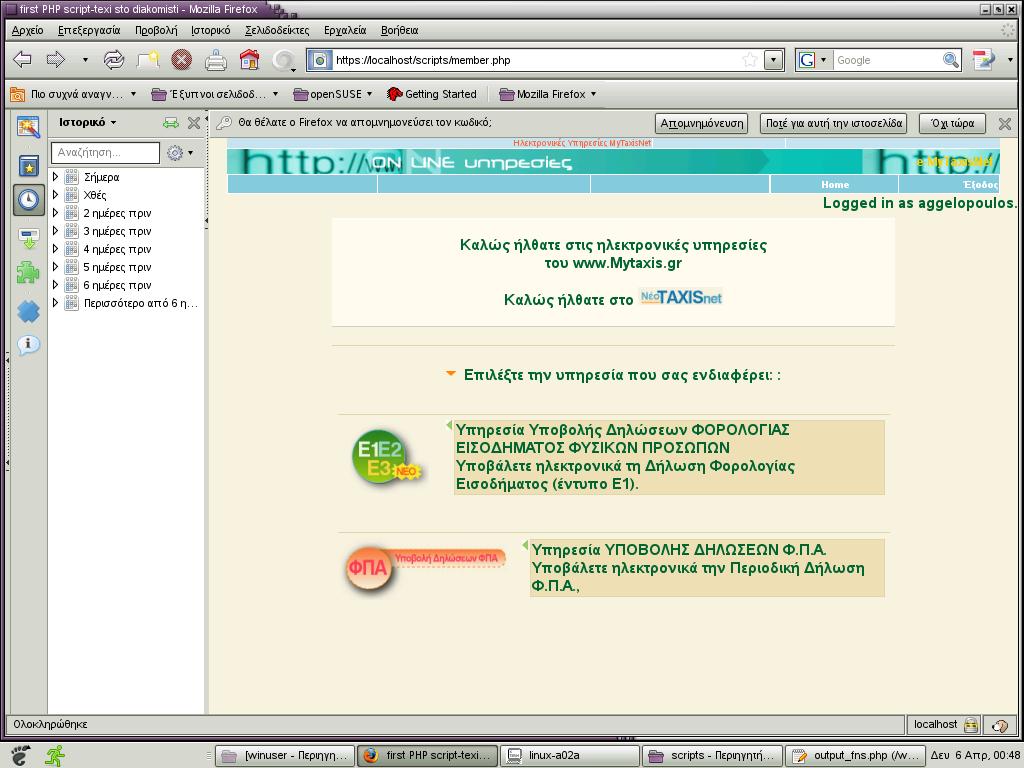The image size is (1024, 768).
Task: Open the notepad icon right of the search box
Action: (x=984, y=60)
